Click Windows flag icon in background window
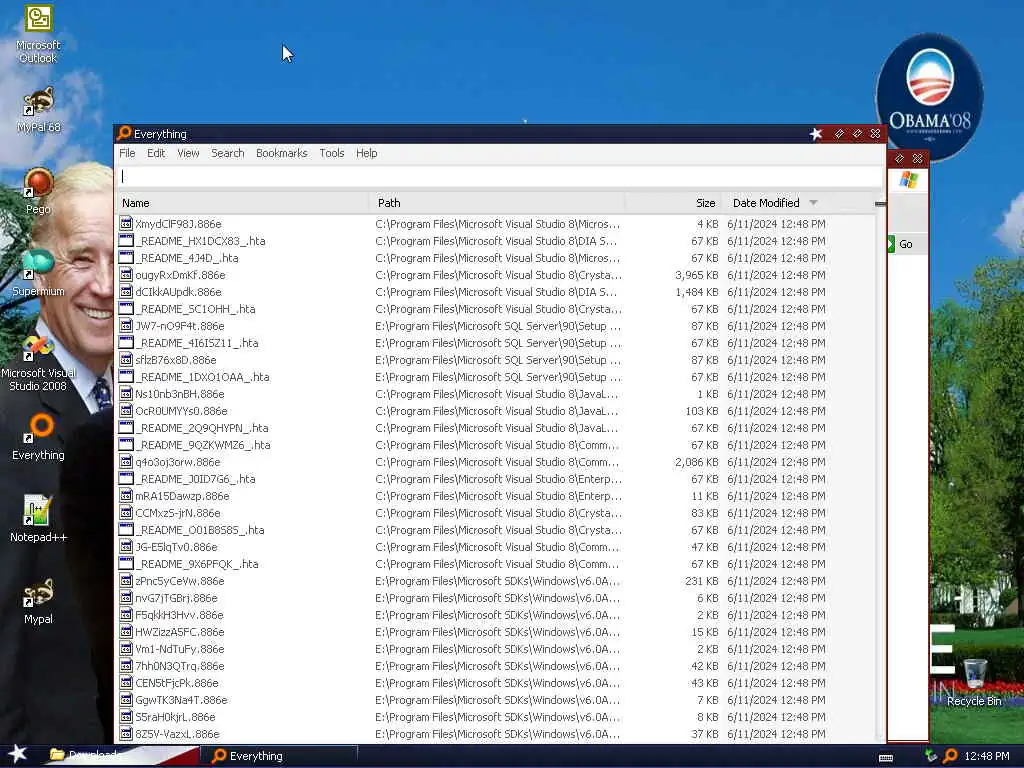 coord(908,180)
